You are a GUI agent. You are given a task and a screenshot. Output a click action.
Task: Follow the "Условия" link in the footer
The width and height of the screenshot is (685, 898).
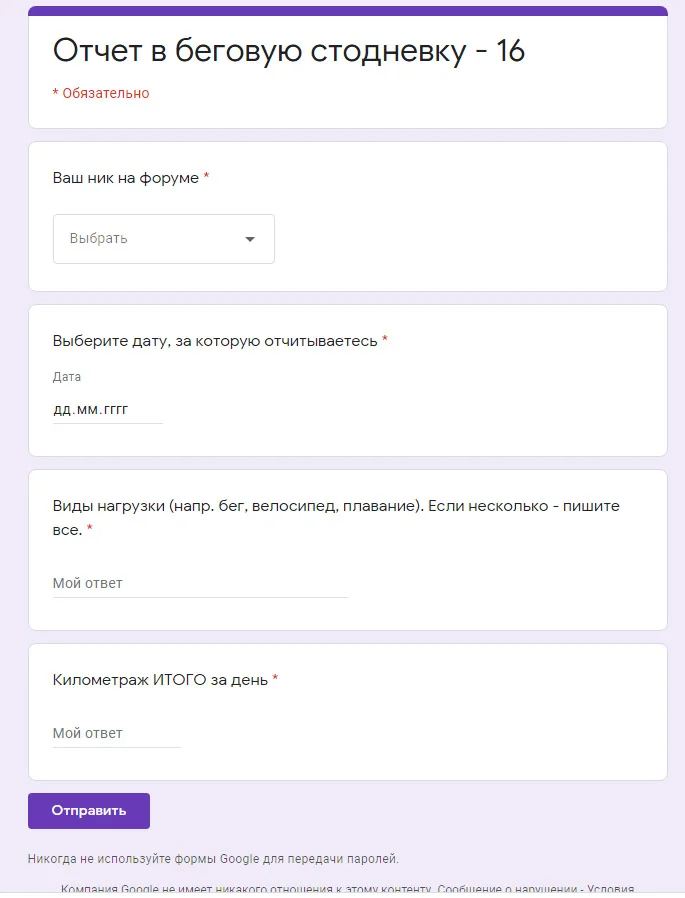[x=610, y=889]
